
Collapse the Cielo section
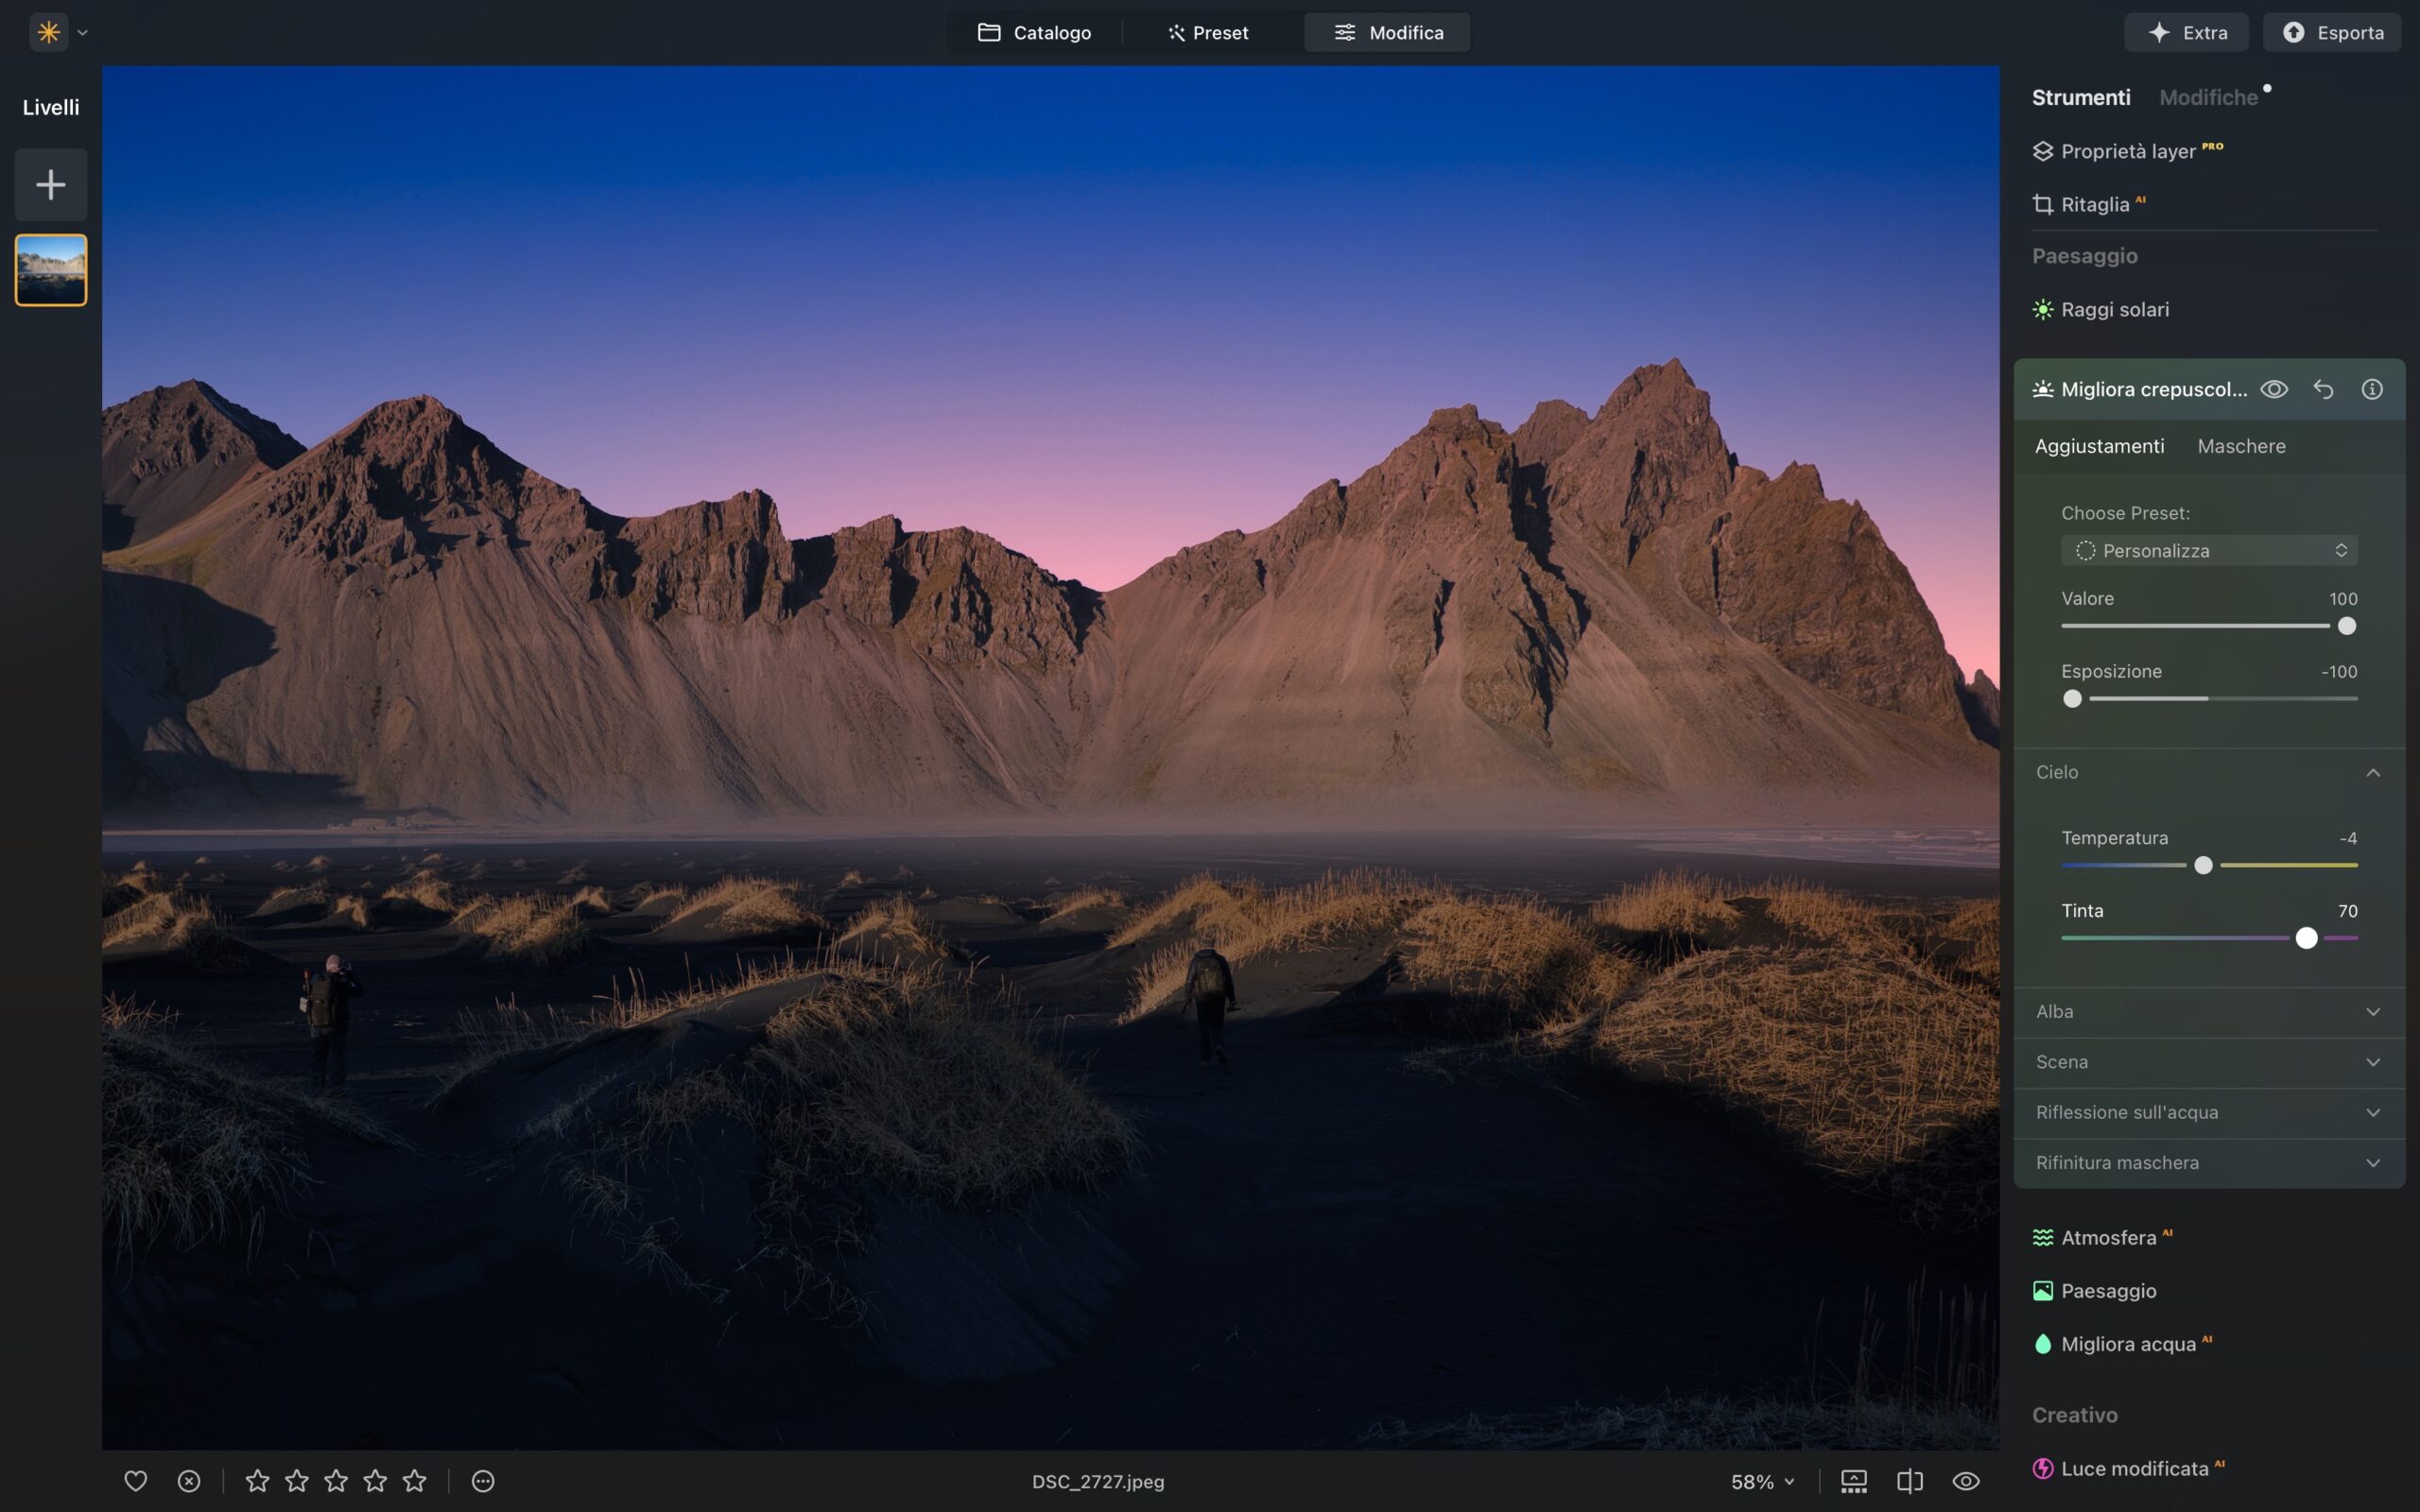tap(2374, 771)
